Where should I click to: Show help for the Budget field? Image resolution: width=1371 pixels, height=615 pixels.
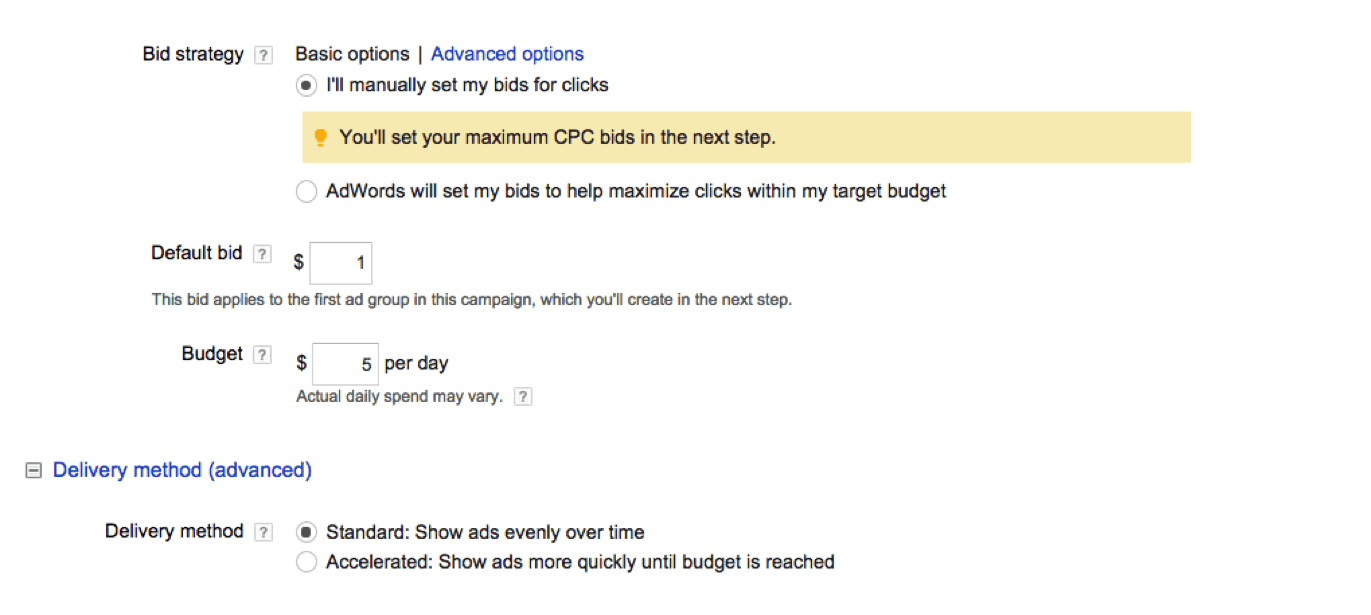pyautogui.click(x=262, y=355)
